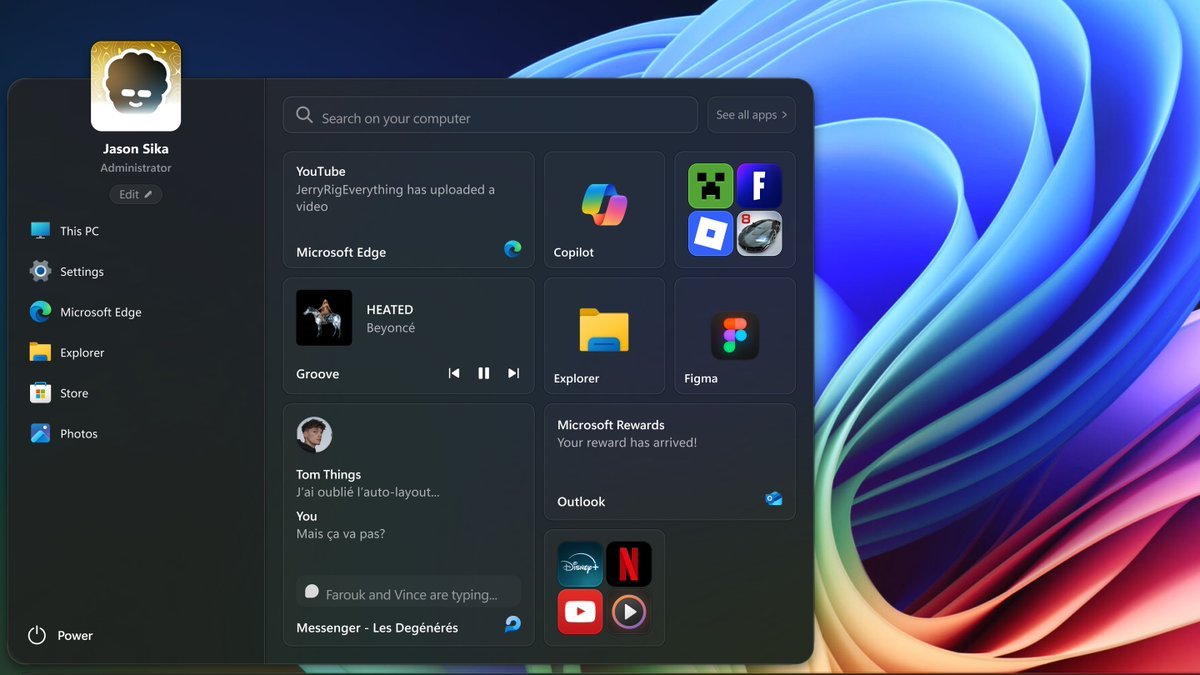Click the Administrator label
The width and height of the screenshot is (1200, 675).
click(x=136, y=168)
